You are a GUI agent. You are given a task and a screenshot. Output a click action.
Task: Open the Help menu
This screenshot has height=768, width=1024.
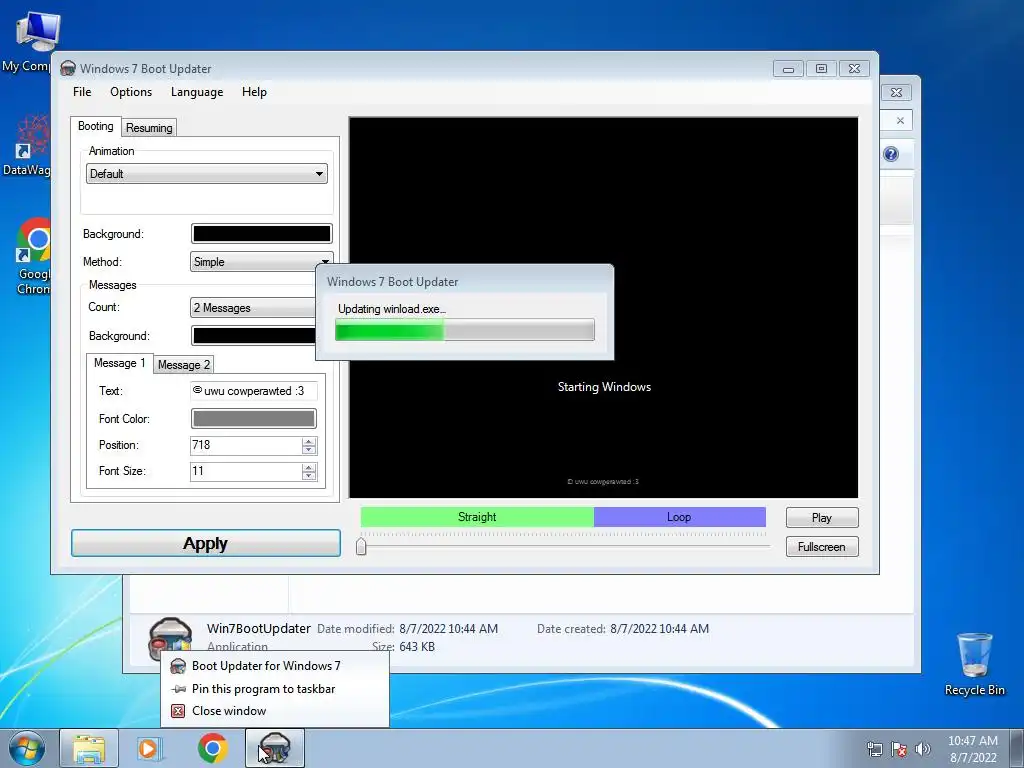(254, 92)
